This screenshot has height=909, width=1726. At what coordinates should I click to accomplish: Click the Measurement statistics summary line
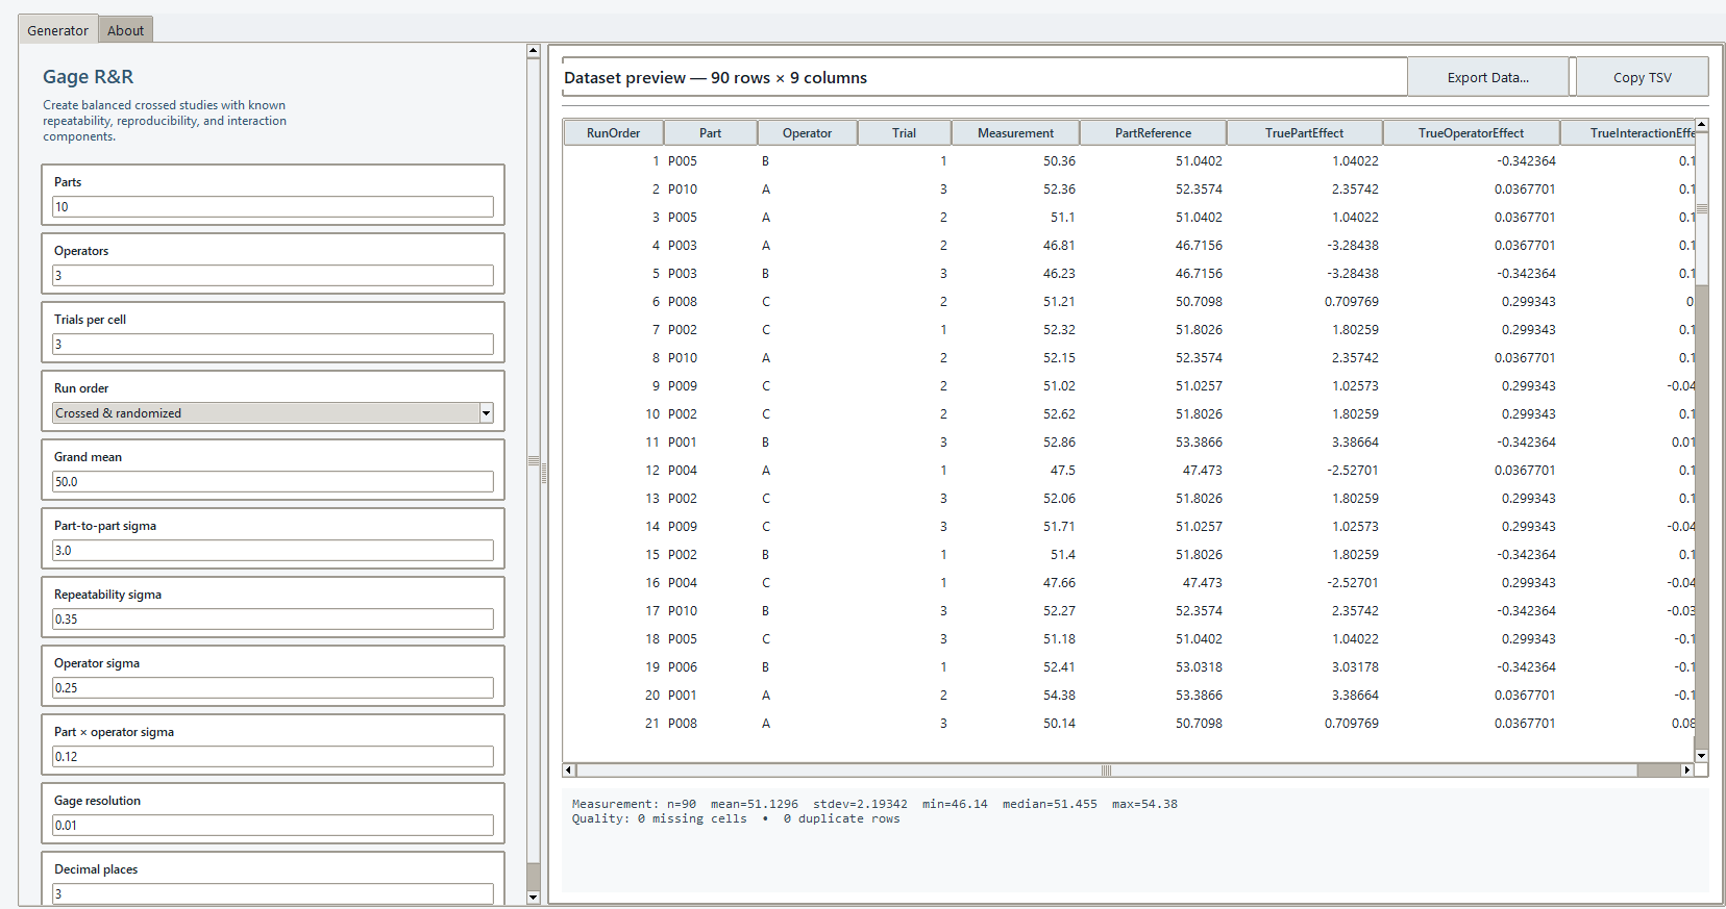874,804
